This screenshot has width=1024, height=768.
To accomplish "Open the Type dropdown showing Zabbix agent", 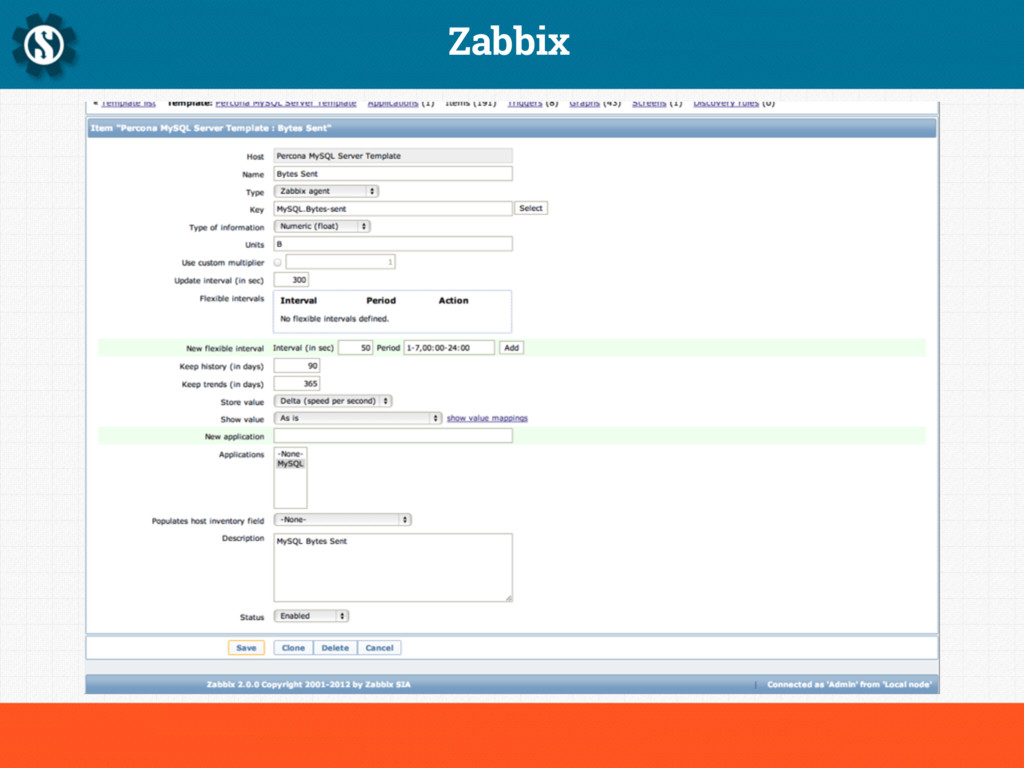I will (x=326, y=191).
